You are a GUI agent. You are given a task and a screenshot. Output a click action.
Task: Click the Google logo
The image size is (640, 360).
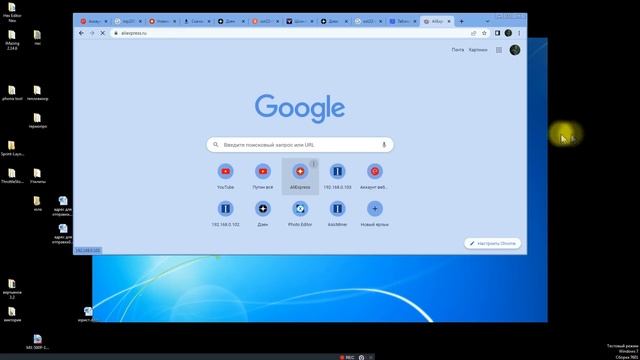pos(300,108)
